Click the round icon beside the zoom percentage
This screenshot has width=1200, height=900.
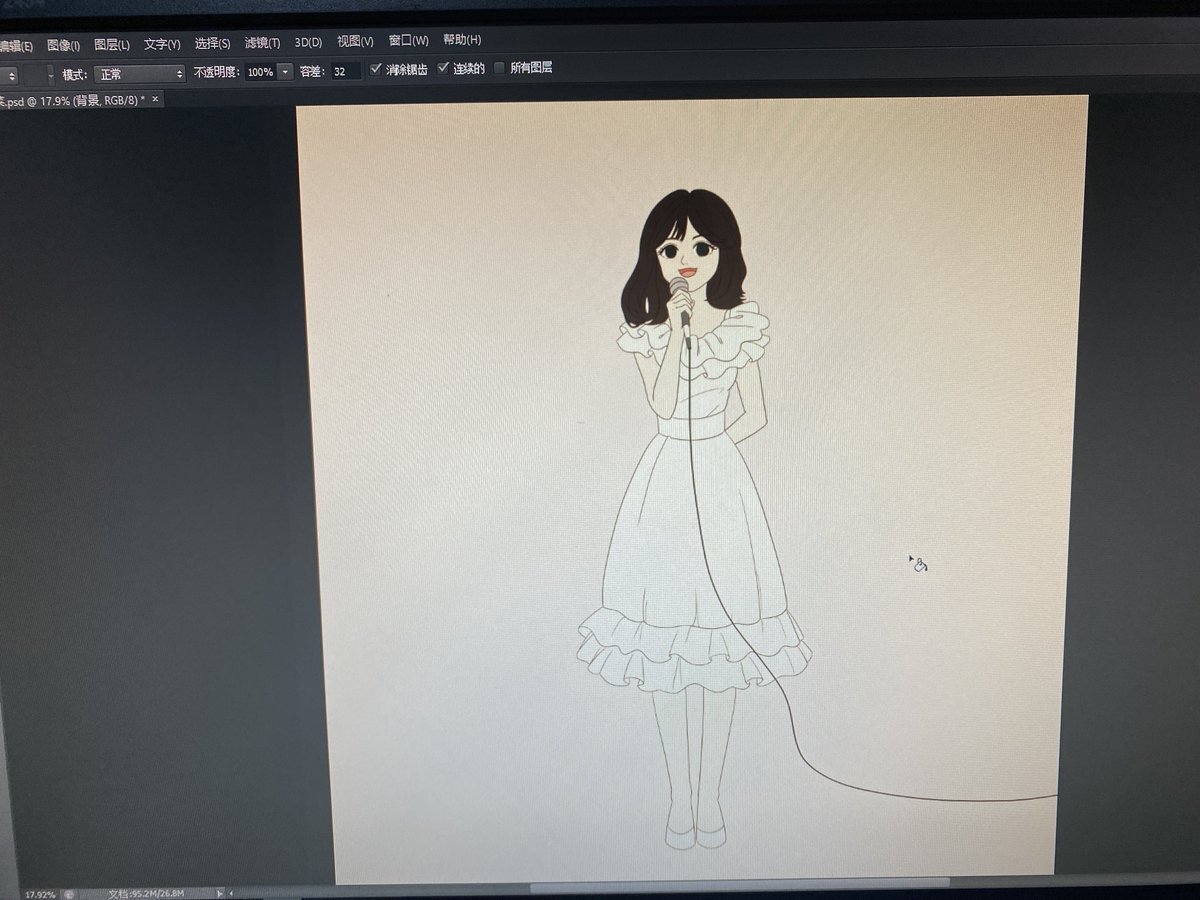tap(69, 893)
